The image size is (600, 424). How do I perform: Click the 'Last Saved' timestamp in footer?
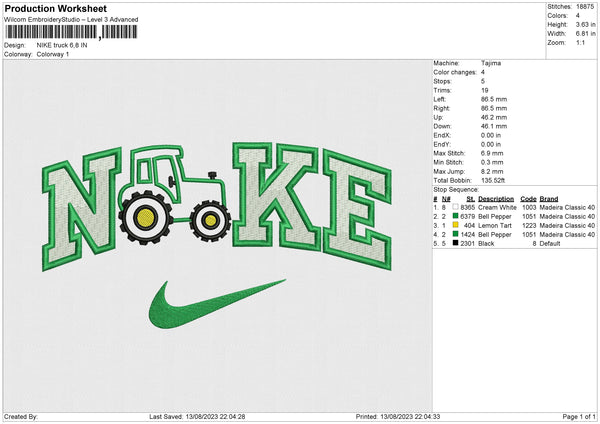[197, 416]
